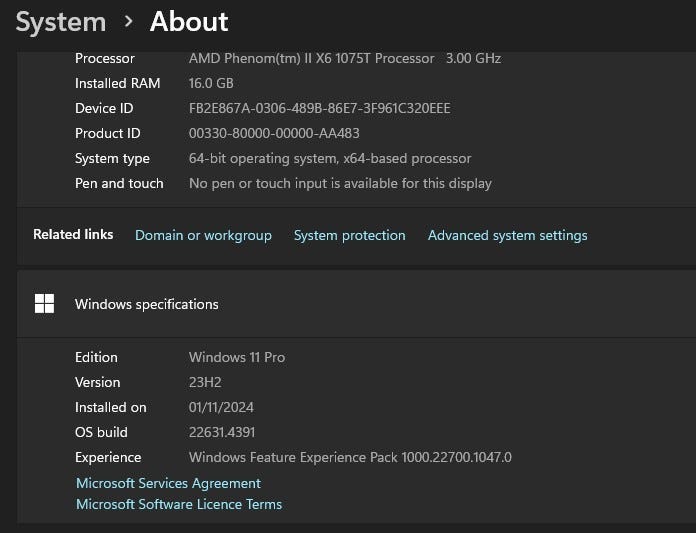Click the Windows Feature Experience Pack text
This screenshot has width=696, height=533.
[350, 457]
